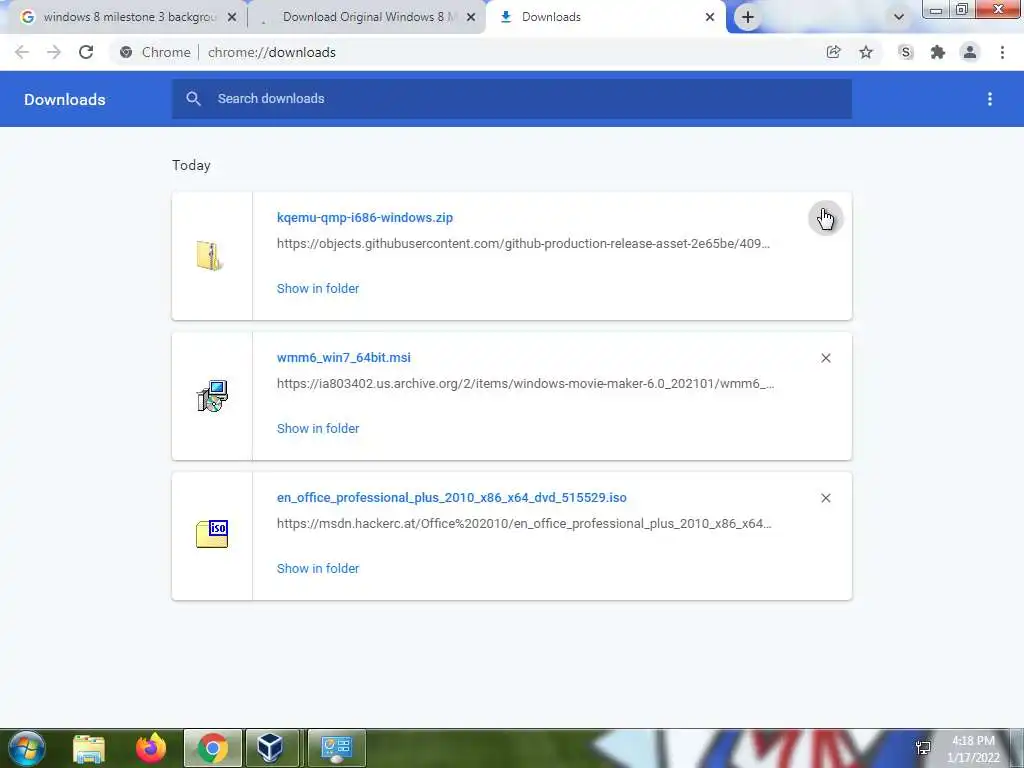Screen dimensions: 1024x768
Task: Remove the office professional plus iso from the list
Action: (x=825, y=498)
